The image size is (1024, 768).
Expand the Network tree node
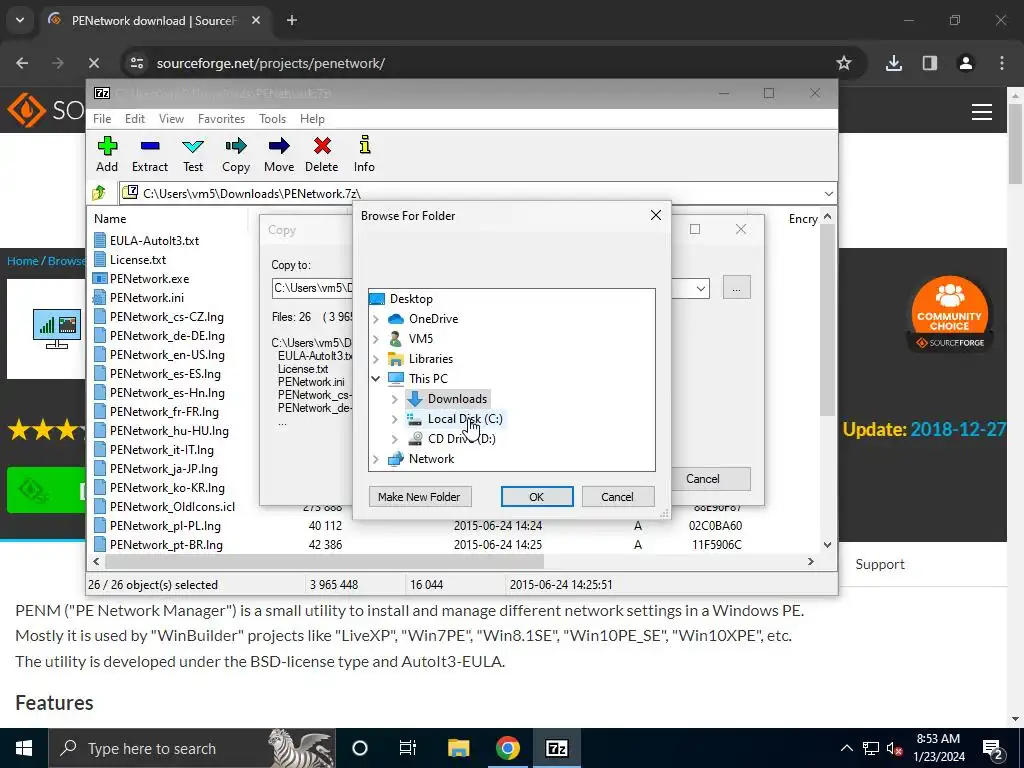click(376, 458)
